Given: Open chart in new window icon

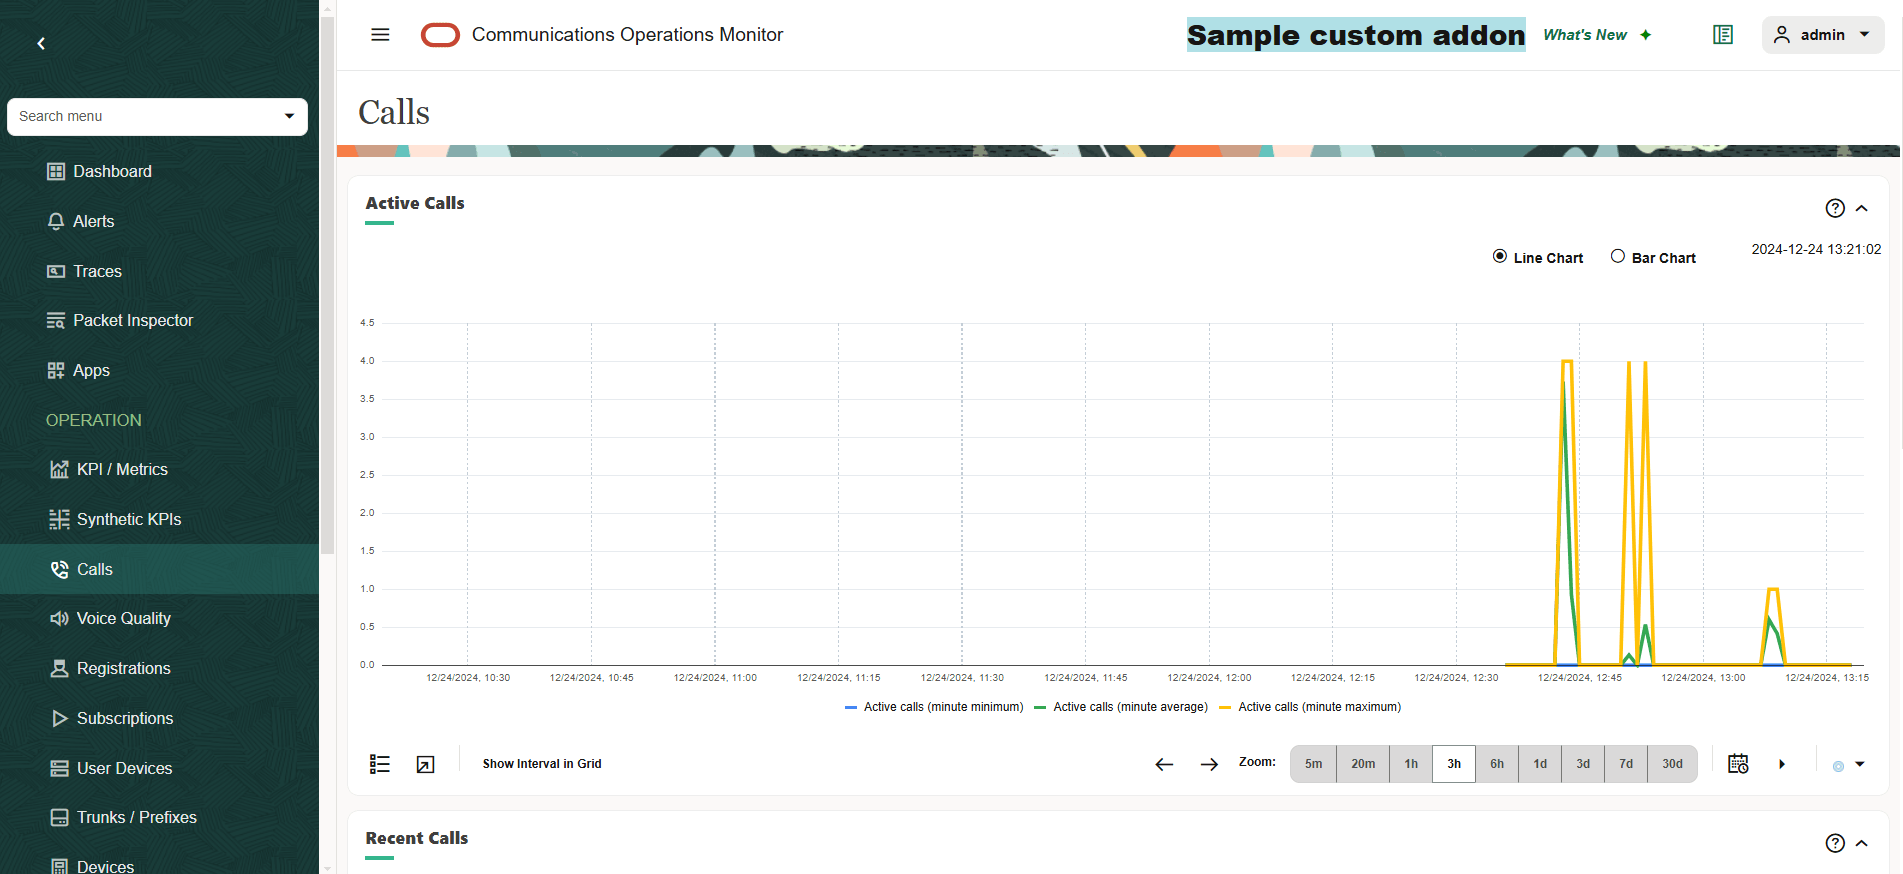Looking at the screenshot, I should [x=425, y=764].
